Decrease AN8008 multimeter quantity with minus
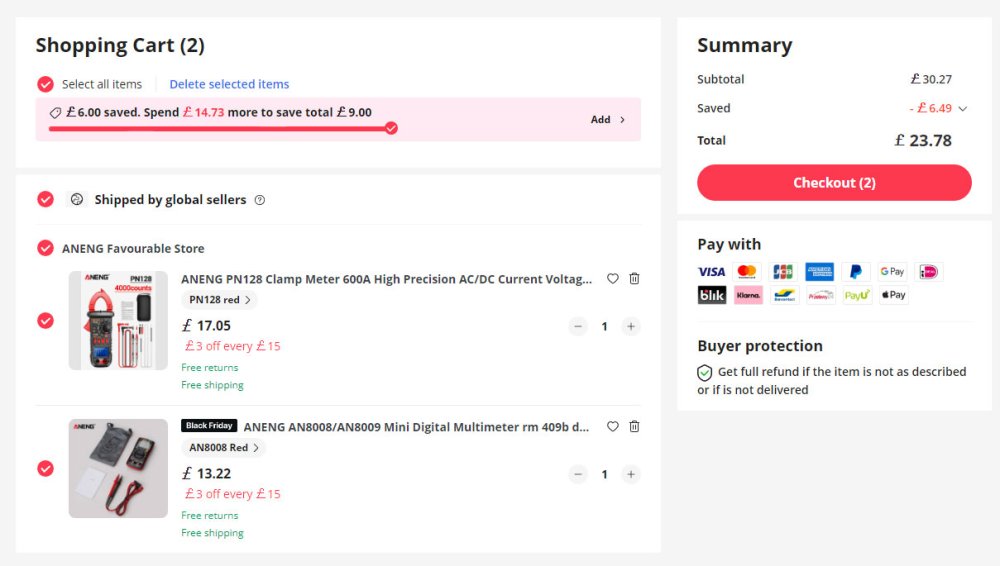The image size is (1000, 566). click(x=578, y=474)
